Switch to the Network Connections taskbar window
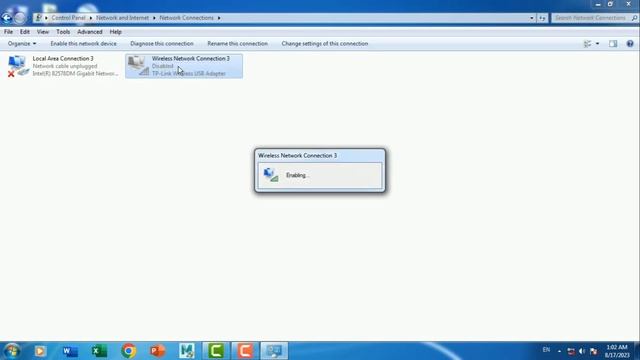640x360 pixels. point(274,351)
